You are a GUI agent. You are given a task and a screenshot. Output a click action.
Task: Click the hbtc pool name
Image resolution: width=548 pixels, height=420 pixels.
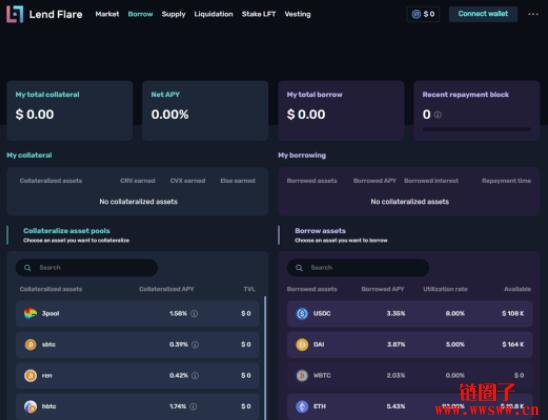click(x=49, y=406)
